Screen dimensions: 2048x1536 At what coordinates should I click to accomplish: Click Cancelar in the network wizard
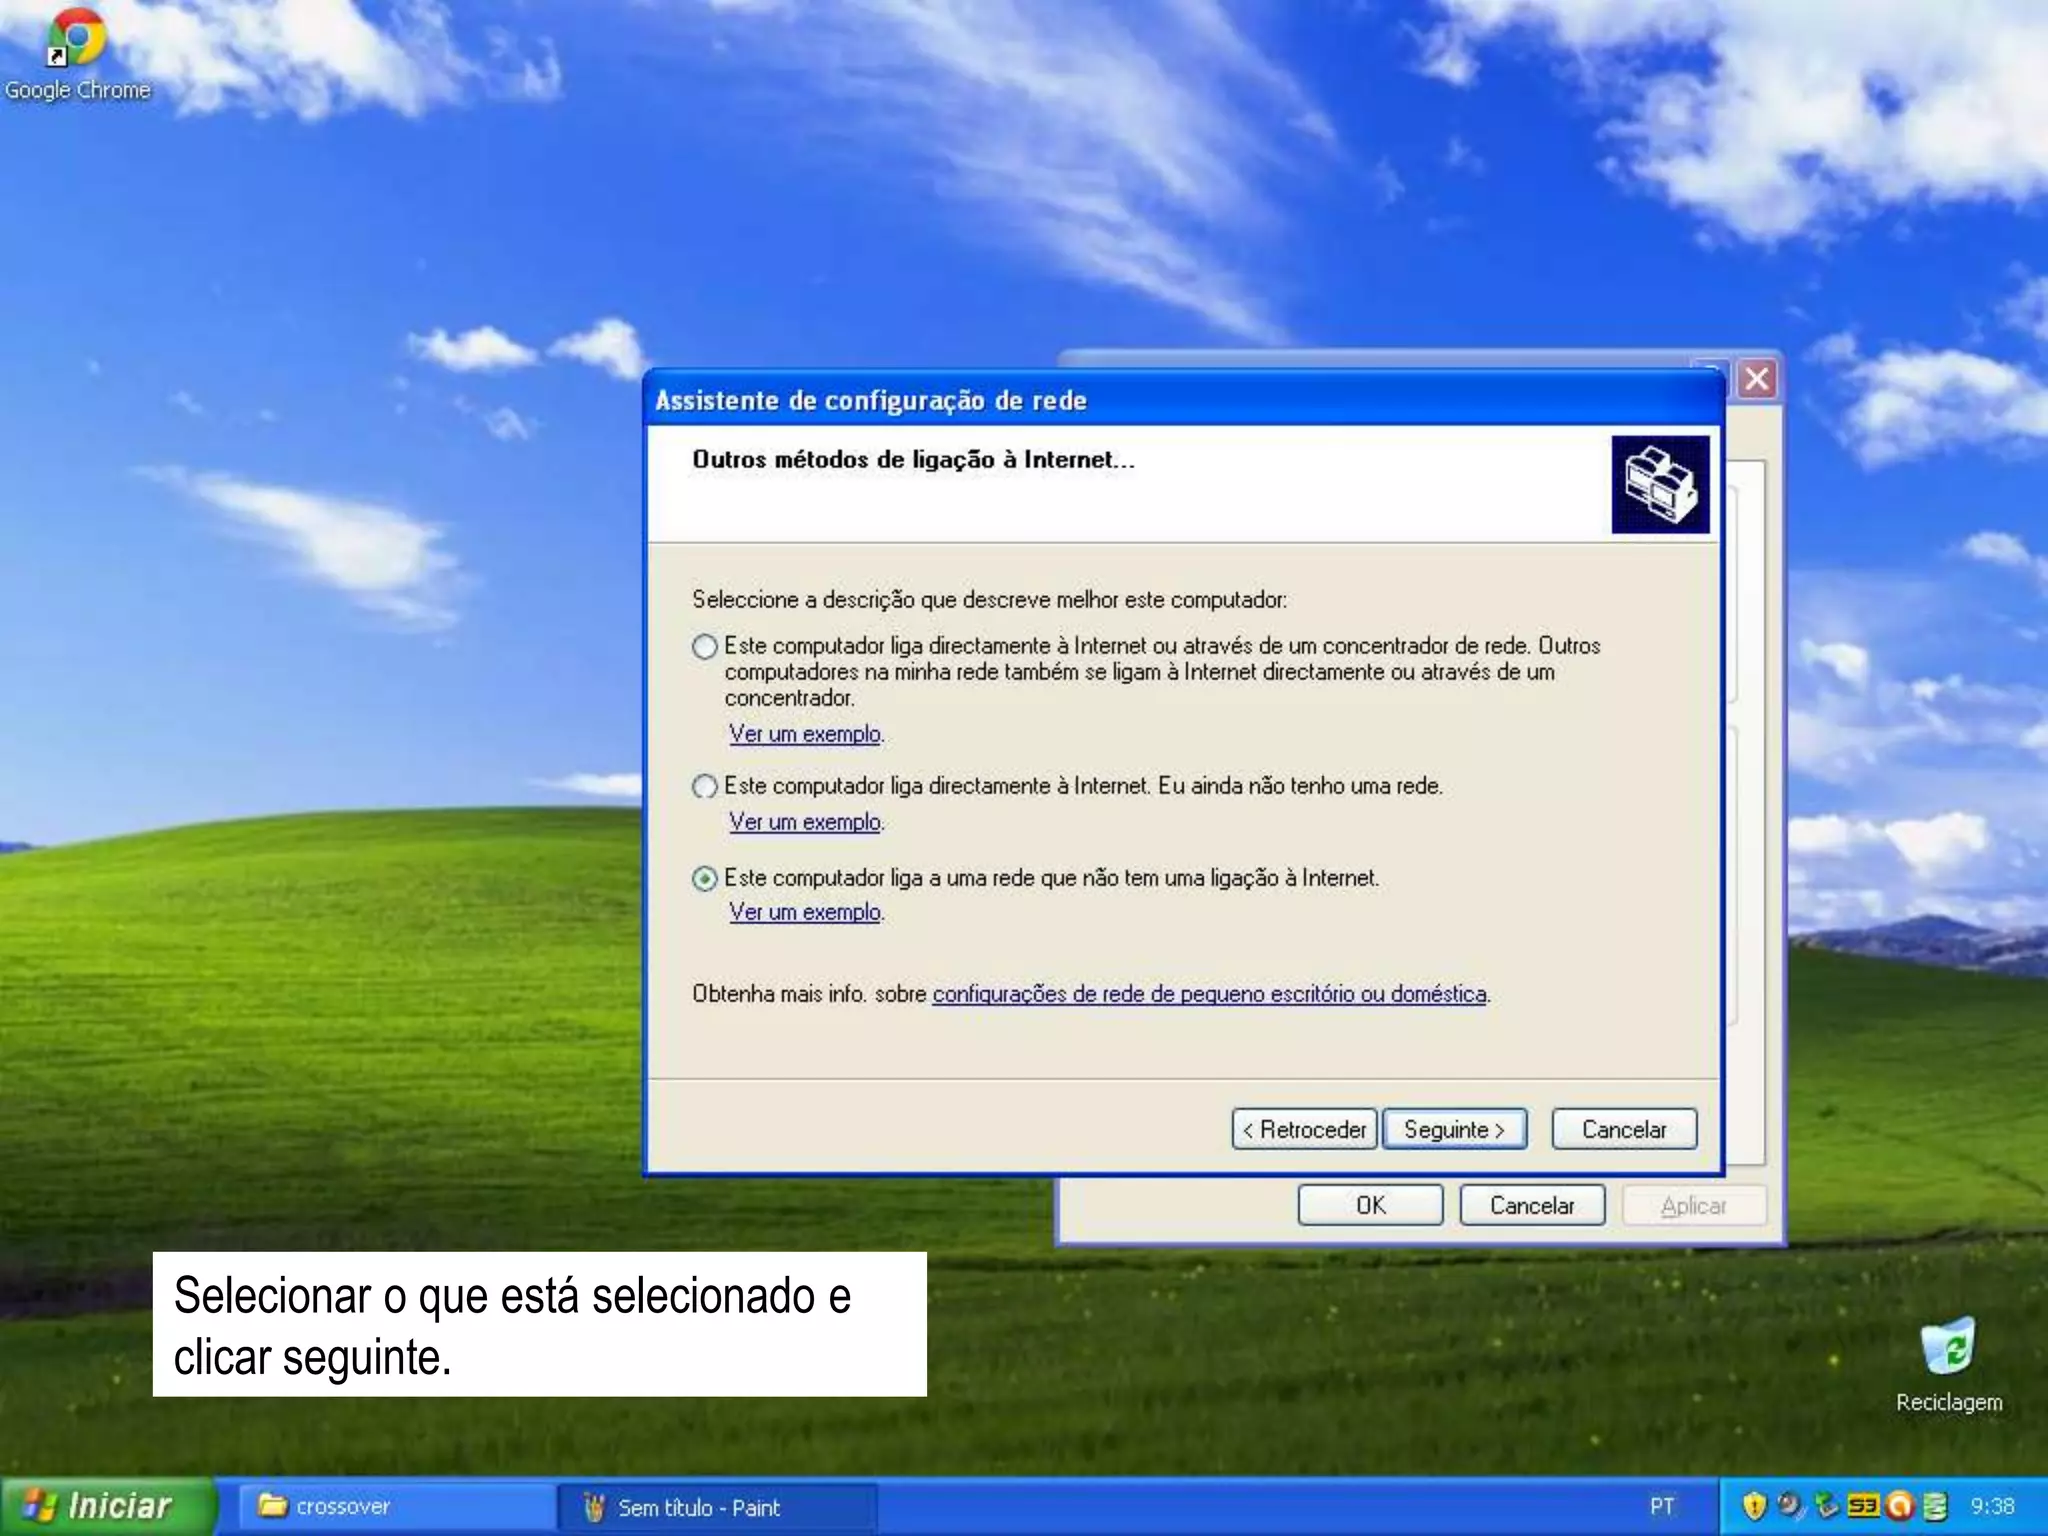[1624, 1129]
